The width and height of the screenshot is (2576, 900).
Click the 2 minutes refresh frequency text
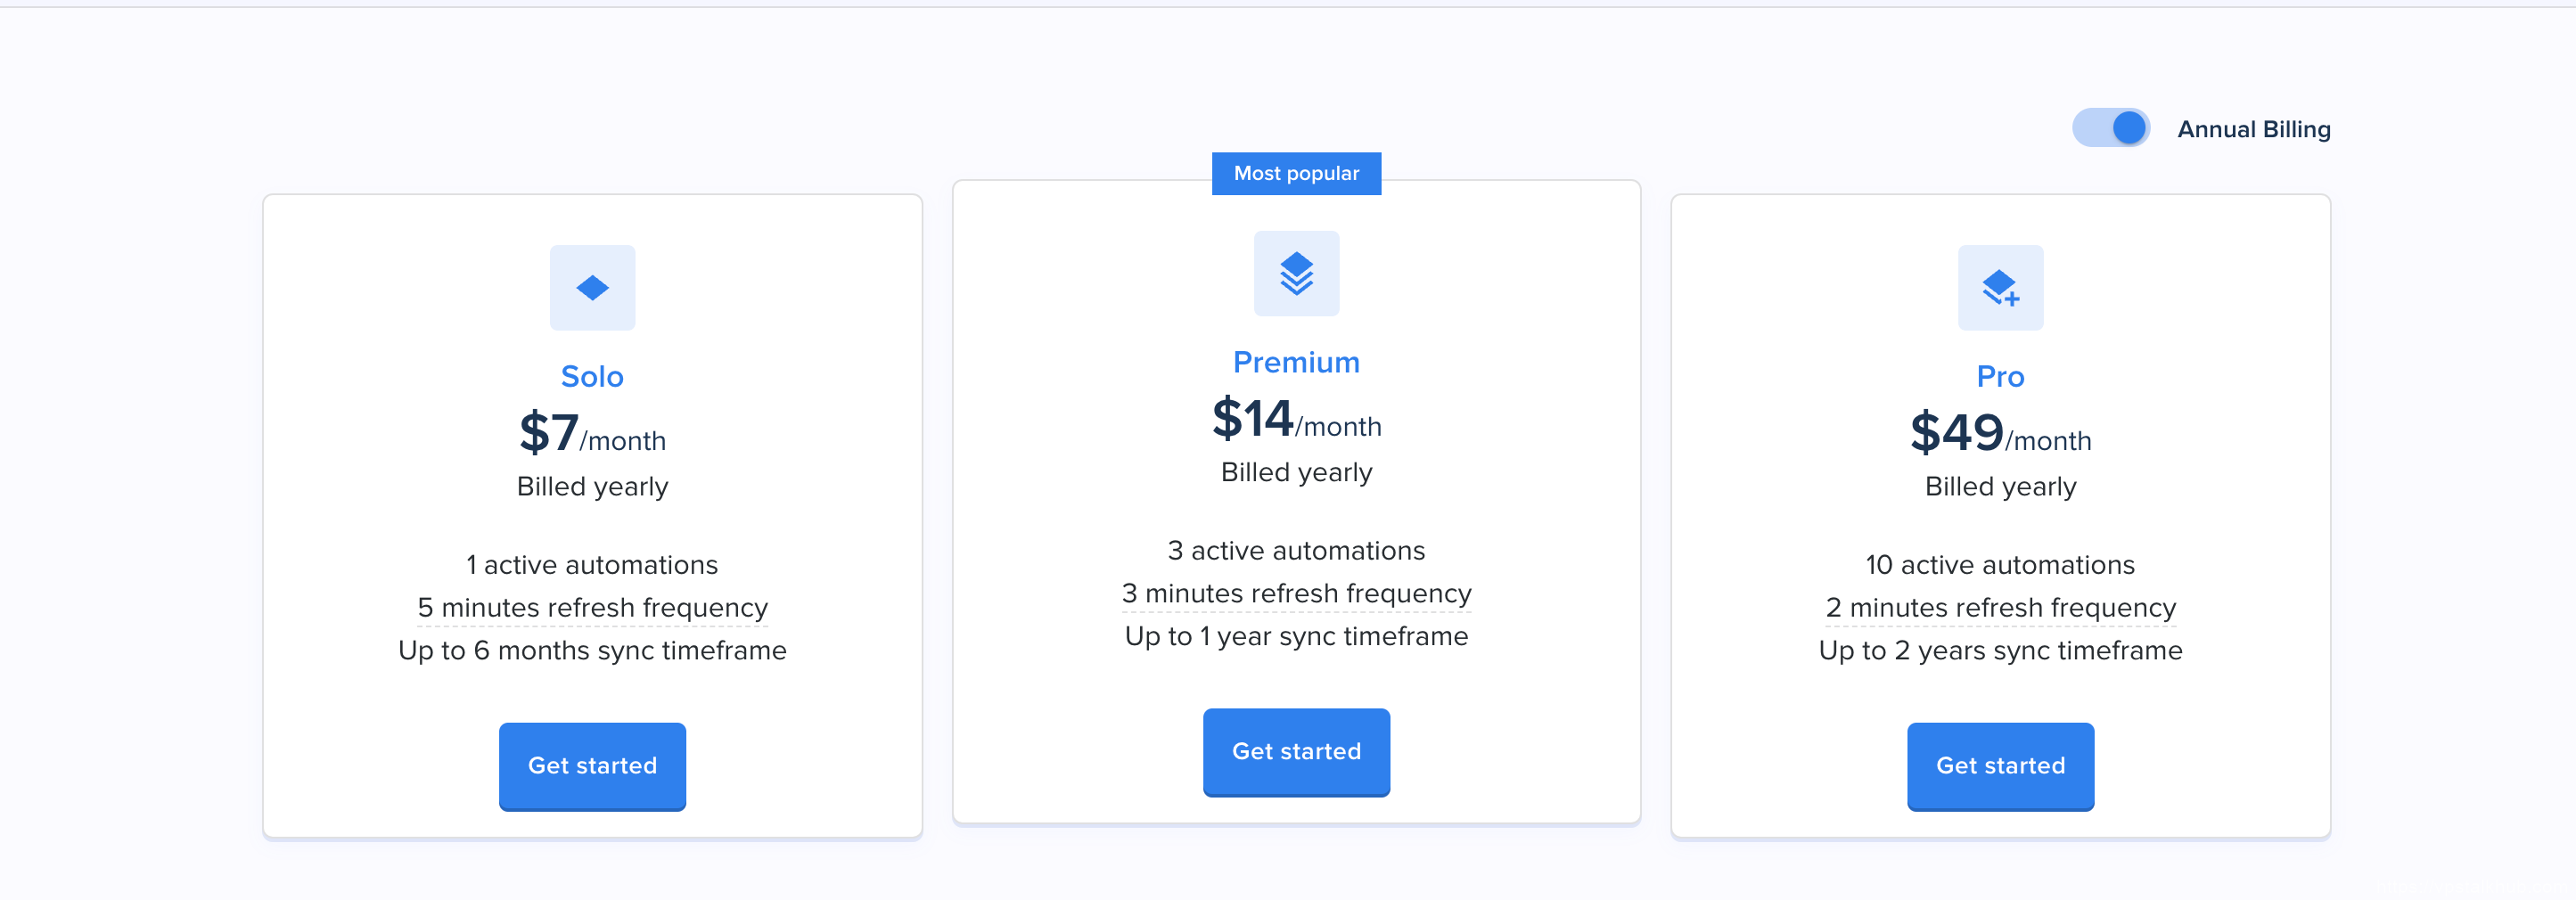click(x=2000, y=607)
